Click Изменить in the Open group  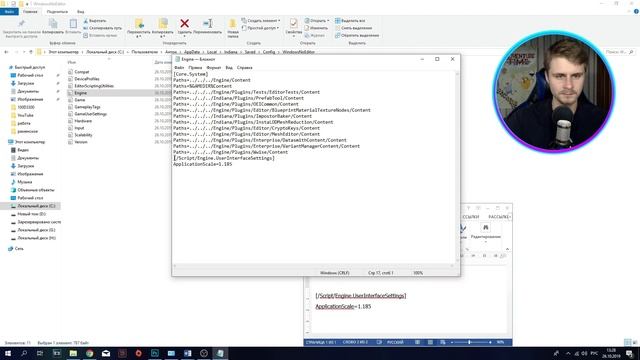pos(316,28)
